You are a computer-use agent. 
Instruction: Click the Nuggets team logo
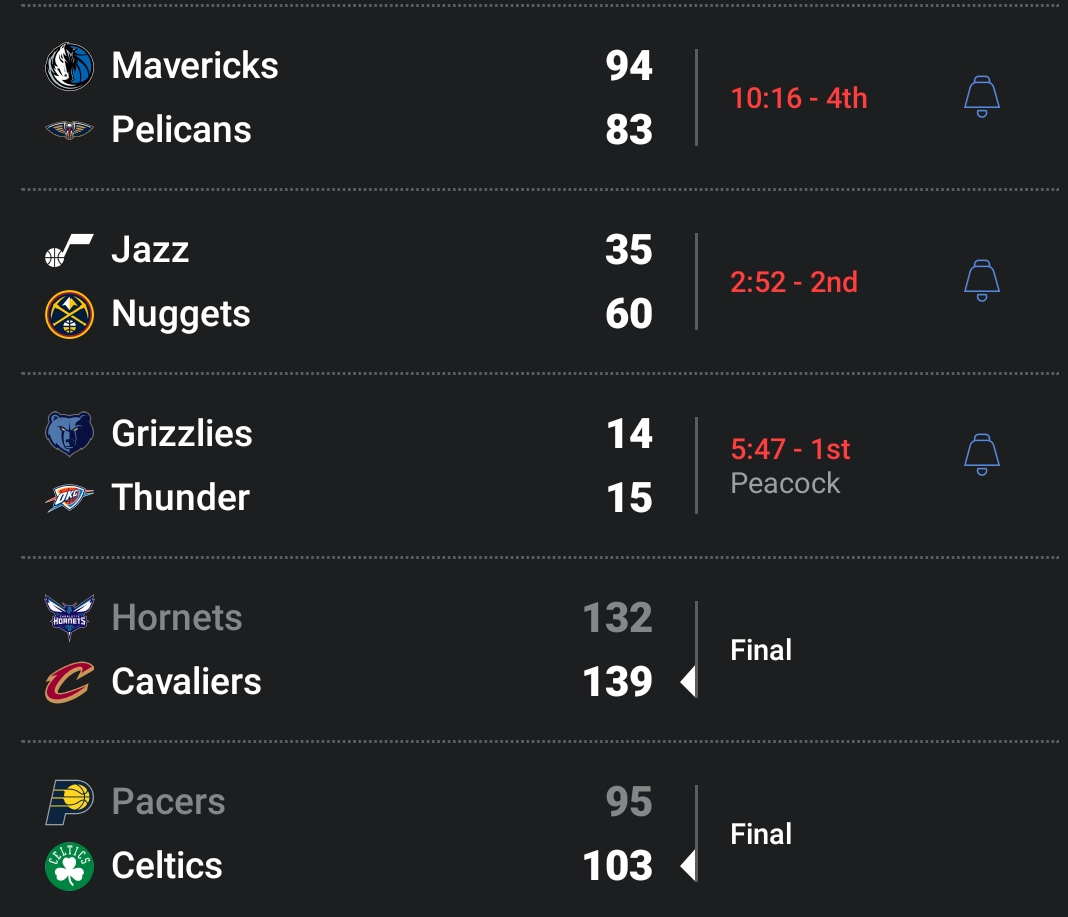pyautogui.click(x=69, y=314)
